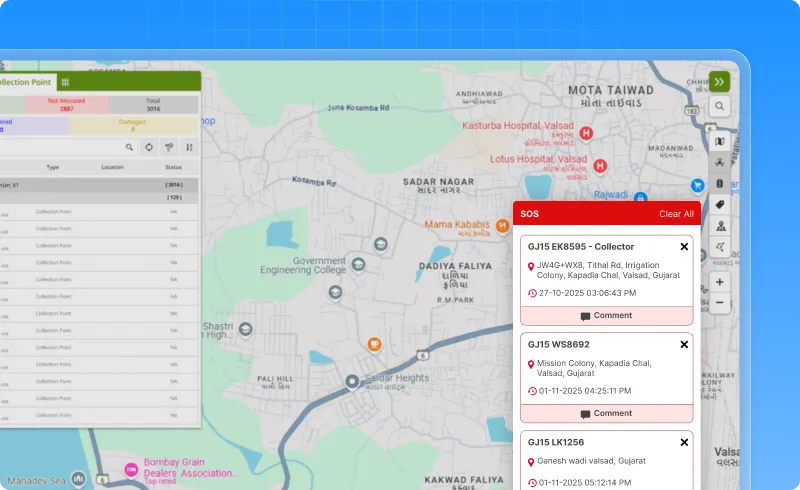Screen dimensions: 800x490
Task: Click Clear All in SOS panel
Action: pyautogui.click(x=676, y=214)
